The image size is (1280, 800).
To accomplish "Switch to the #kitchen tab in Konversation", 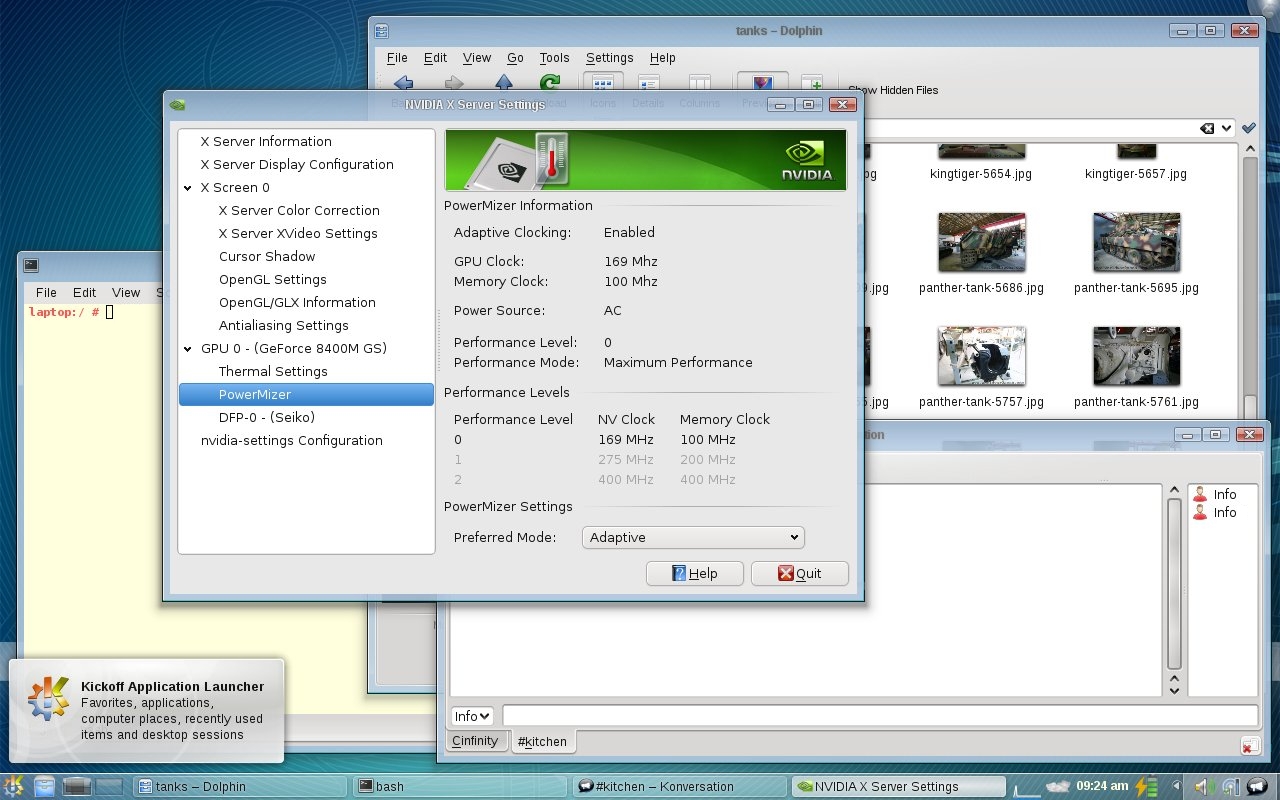I will click(542, 742).
